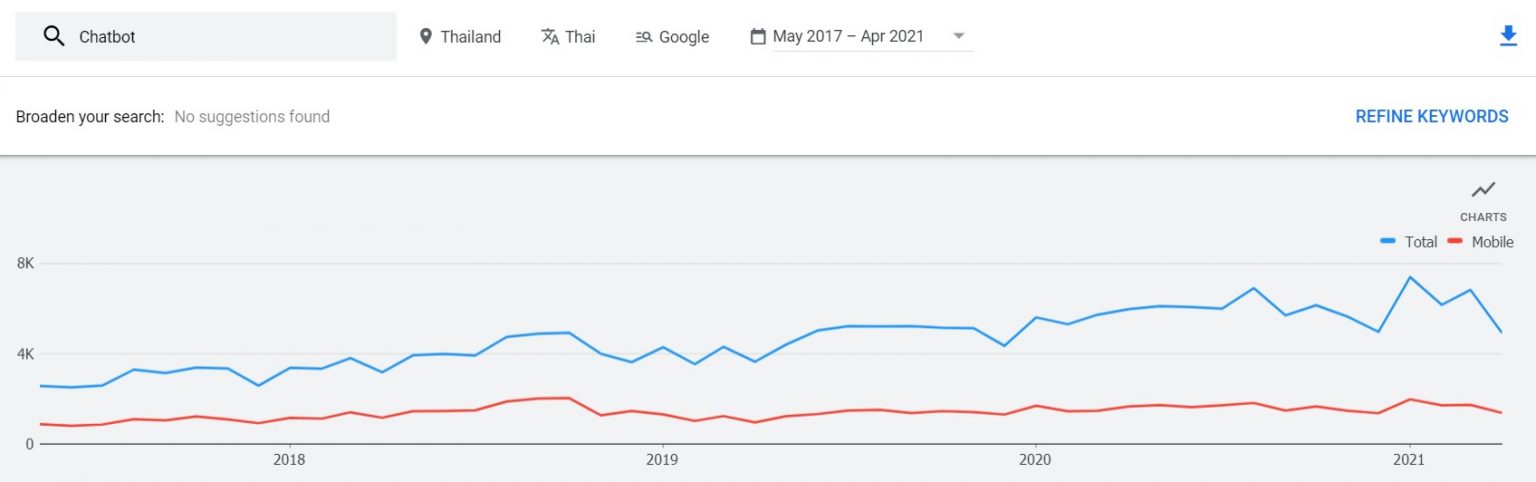Toggle the Mobile series in chart legend
The height and width of the screenshot is (482, 1536).
click(x=1492, y=242)
